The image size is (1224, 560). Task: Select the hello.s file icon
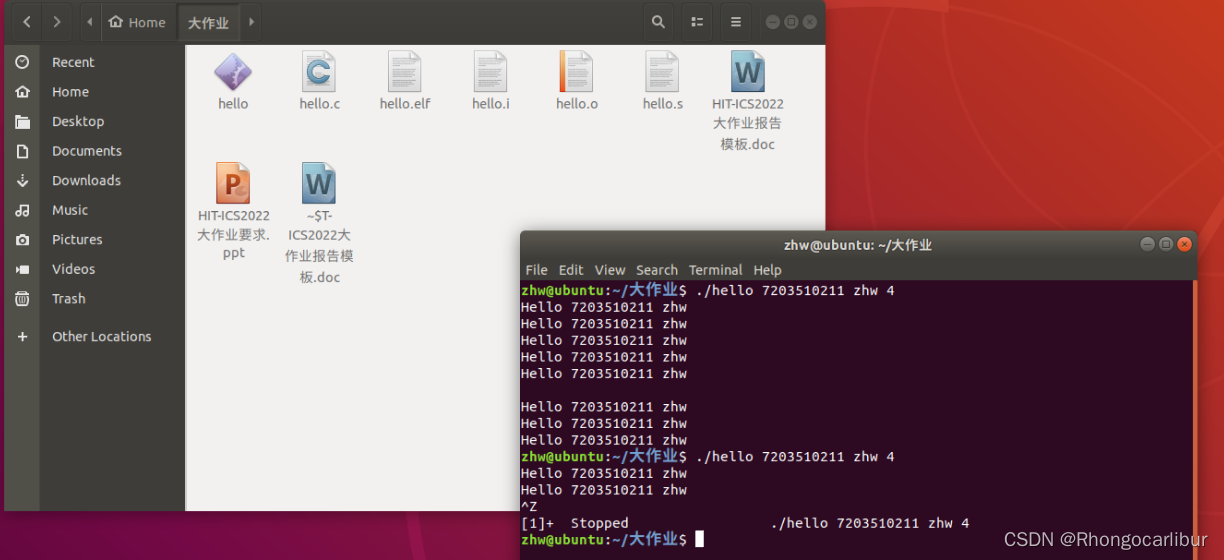click(663, 72)
